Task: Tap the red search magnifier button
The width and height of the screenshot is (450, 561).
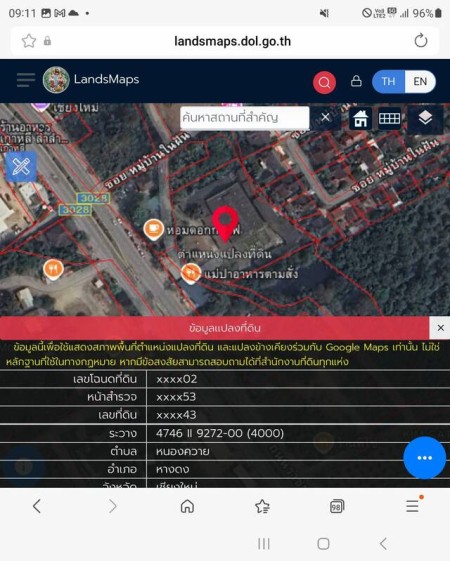Action: 324,83
